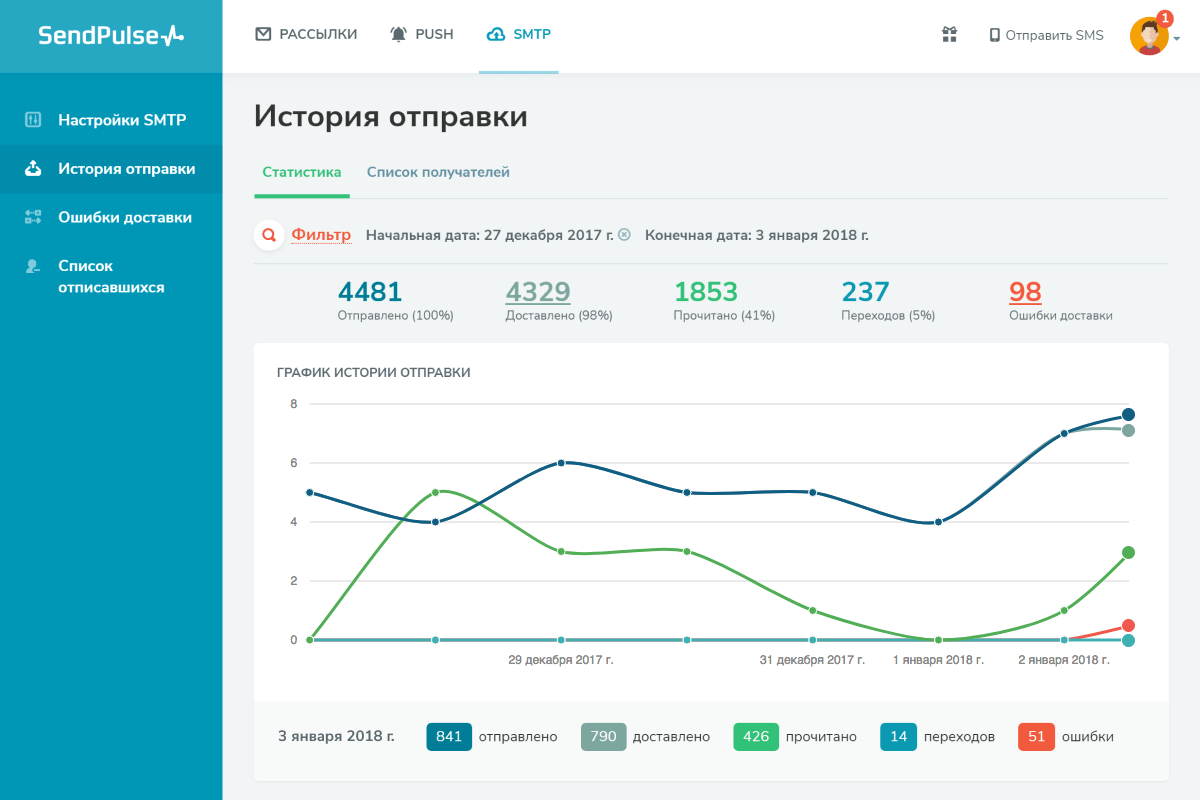Click the SendPulse logo
1200x800 pixels.
click(111, 35)
